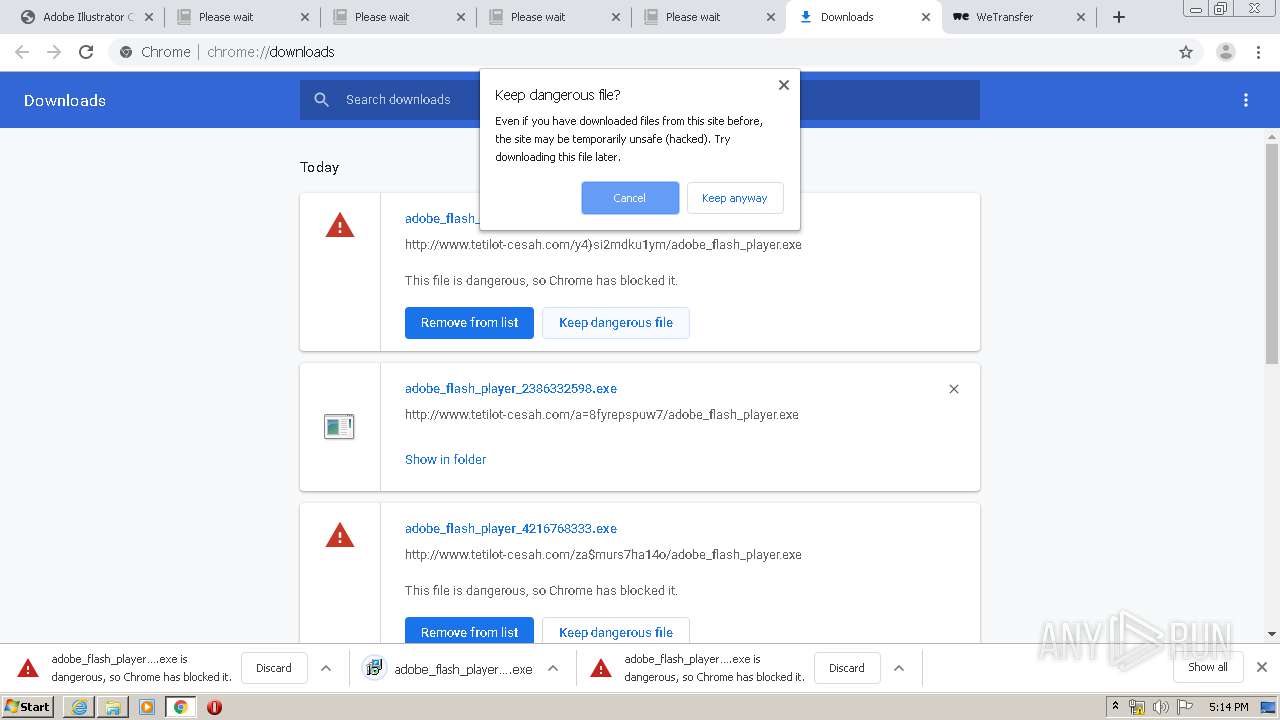
Task: Open the Chrome three-dot menu
Action: point(1258,52)
